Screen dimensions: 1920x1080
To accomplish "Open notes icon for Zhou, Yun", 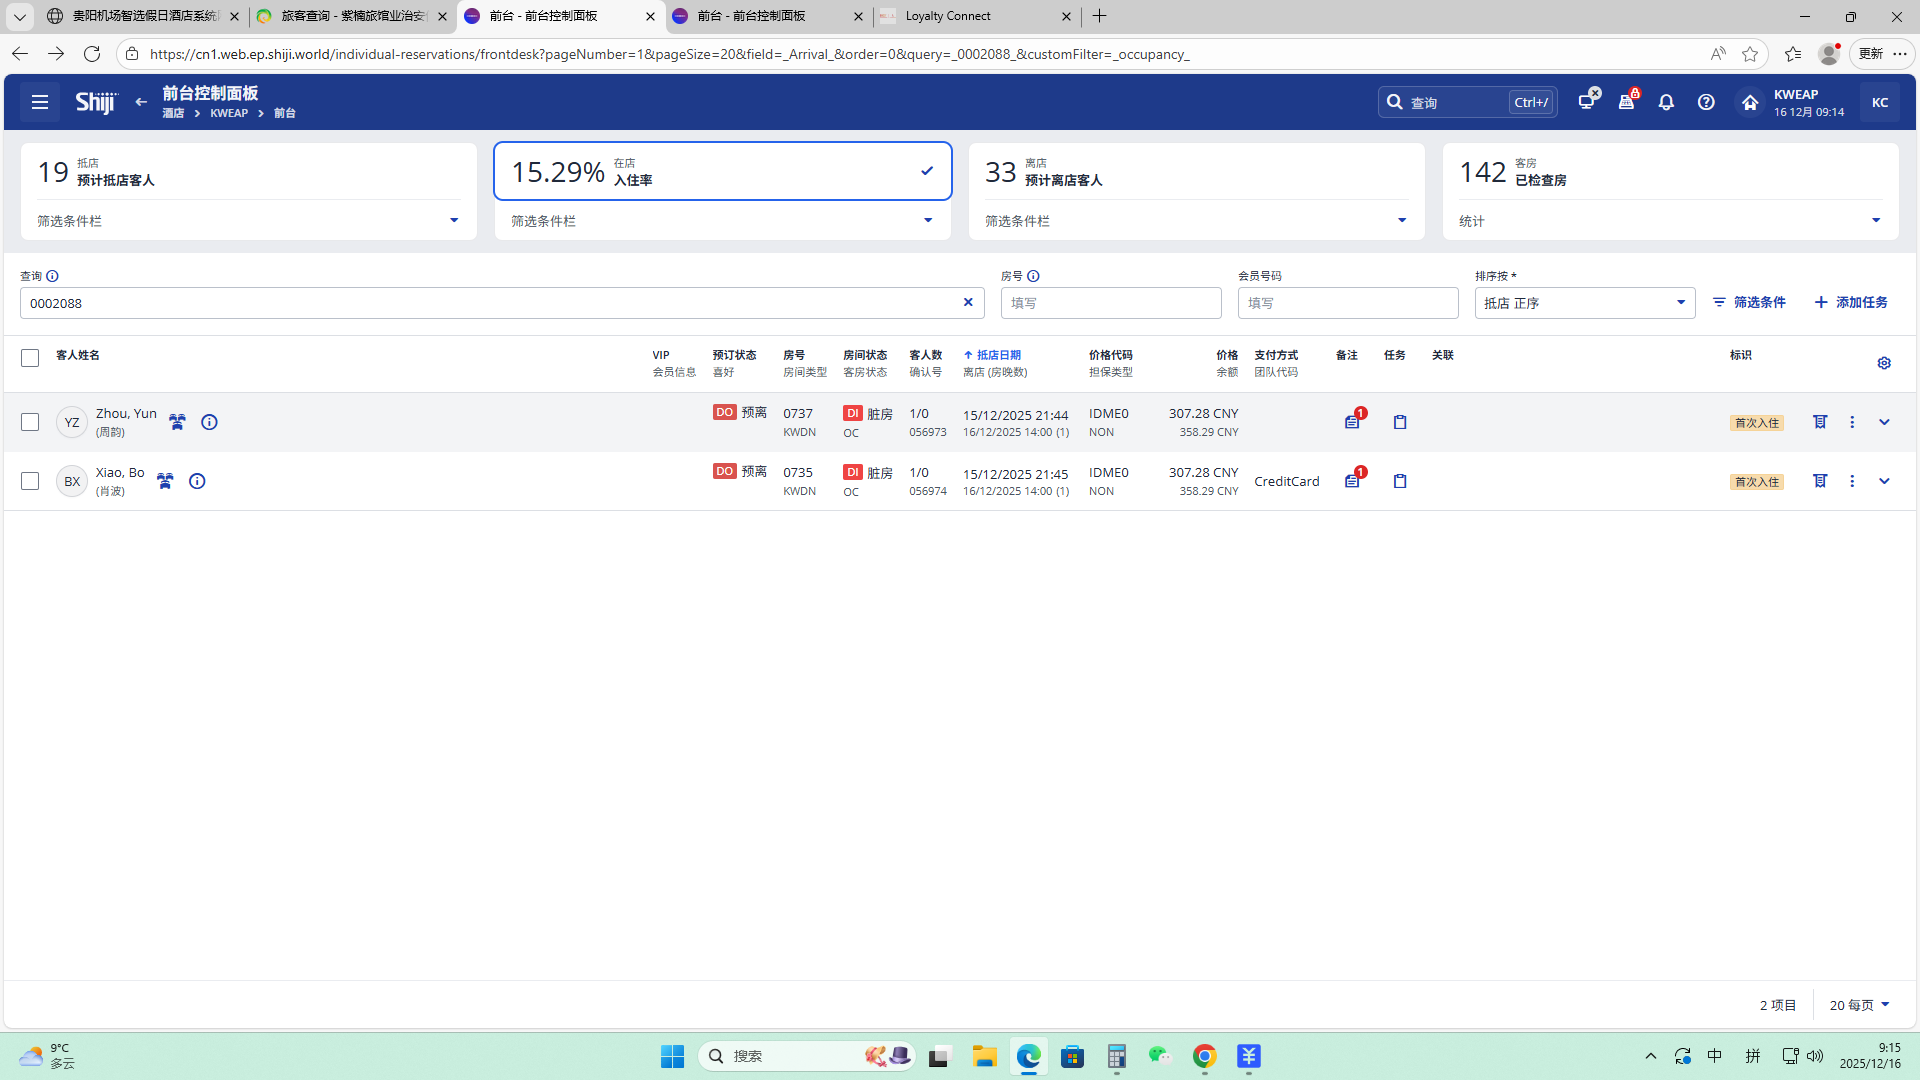I will (1352, 422).
